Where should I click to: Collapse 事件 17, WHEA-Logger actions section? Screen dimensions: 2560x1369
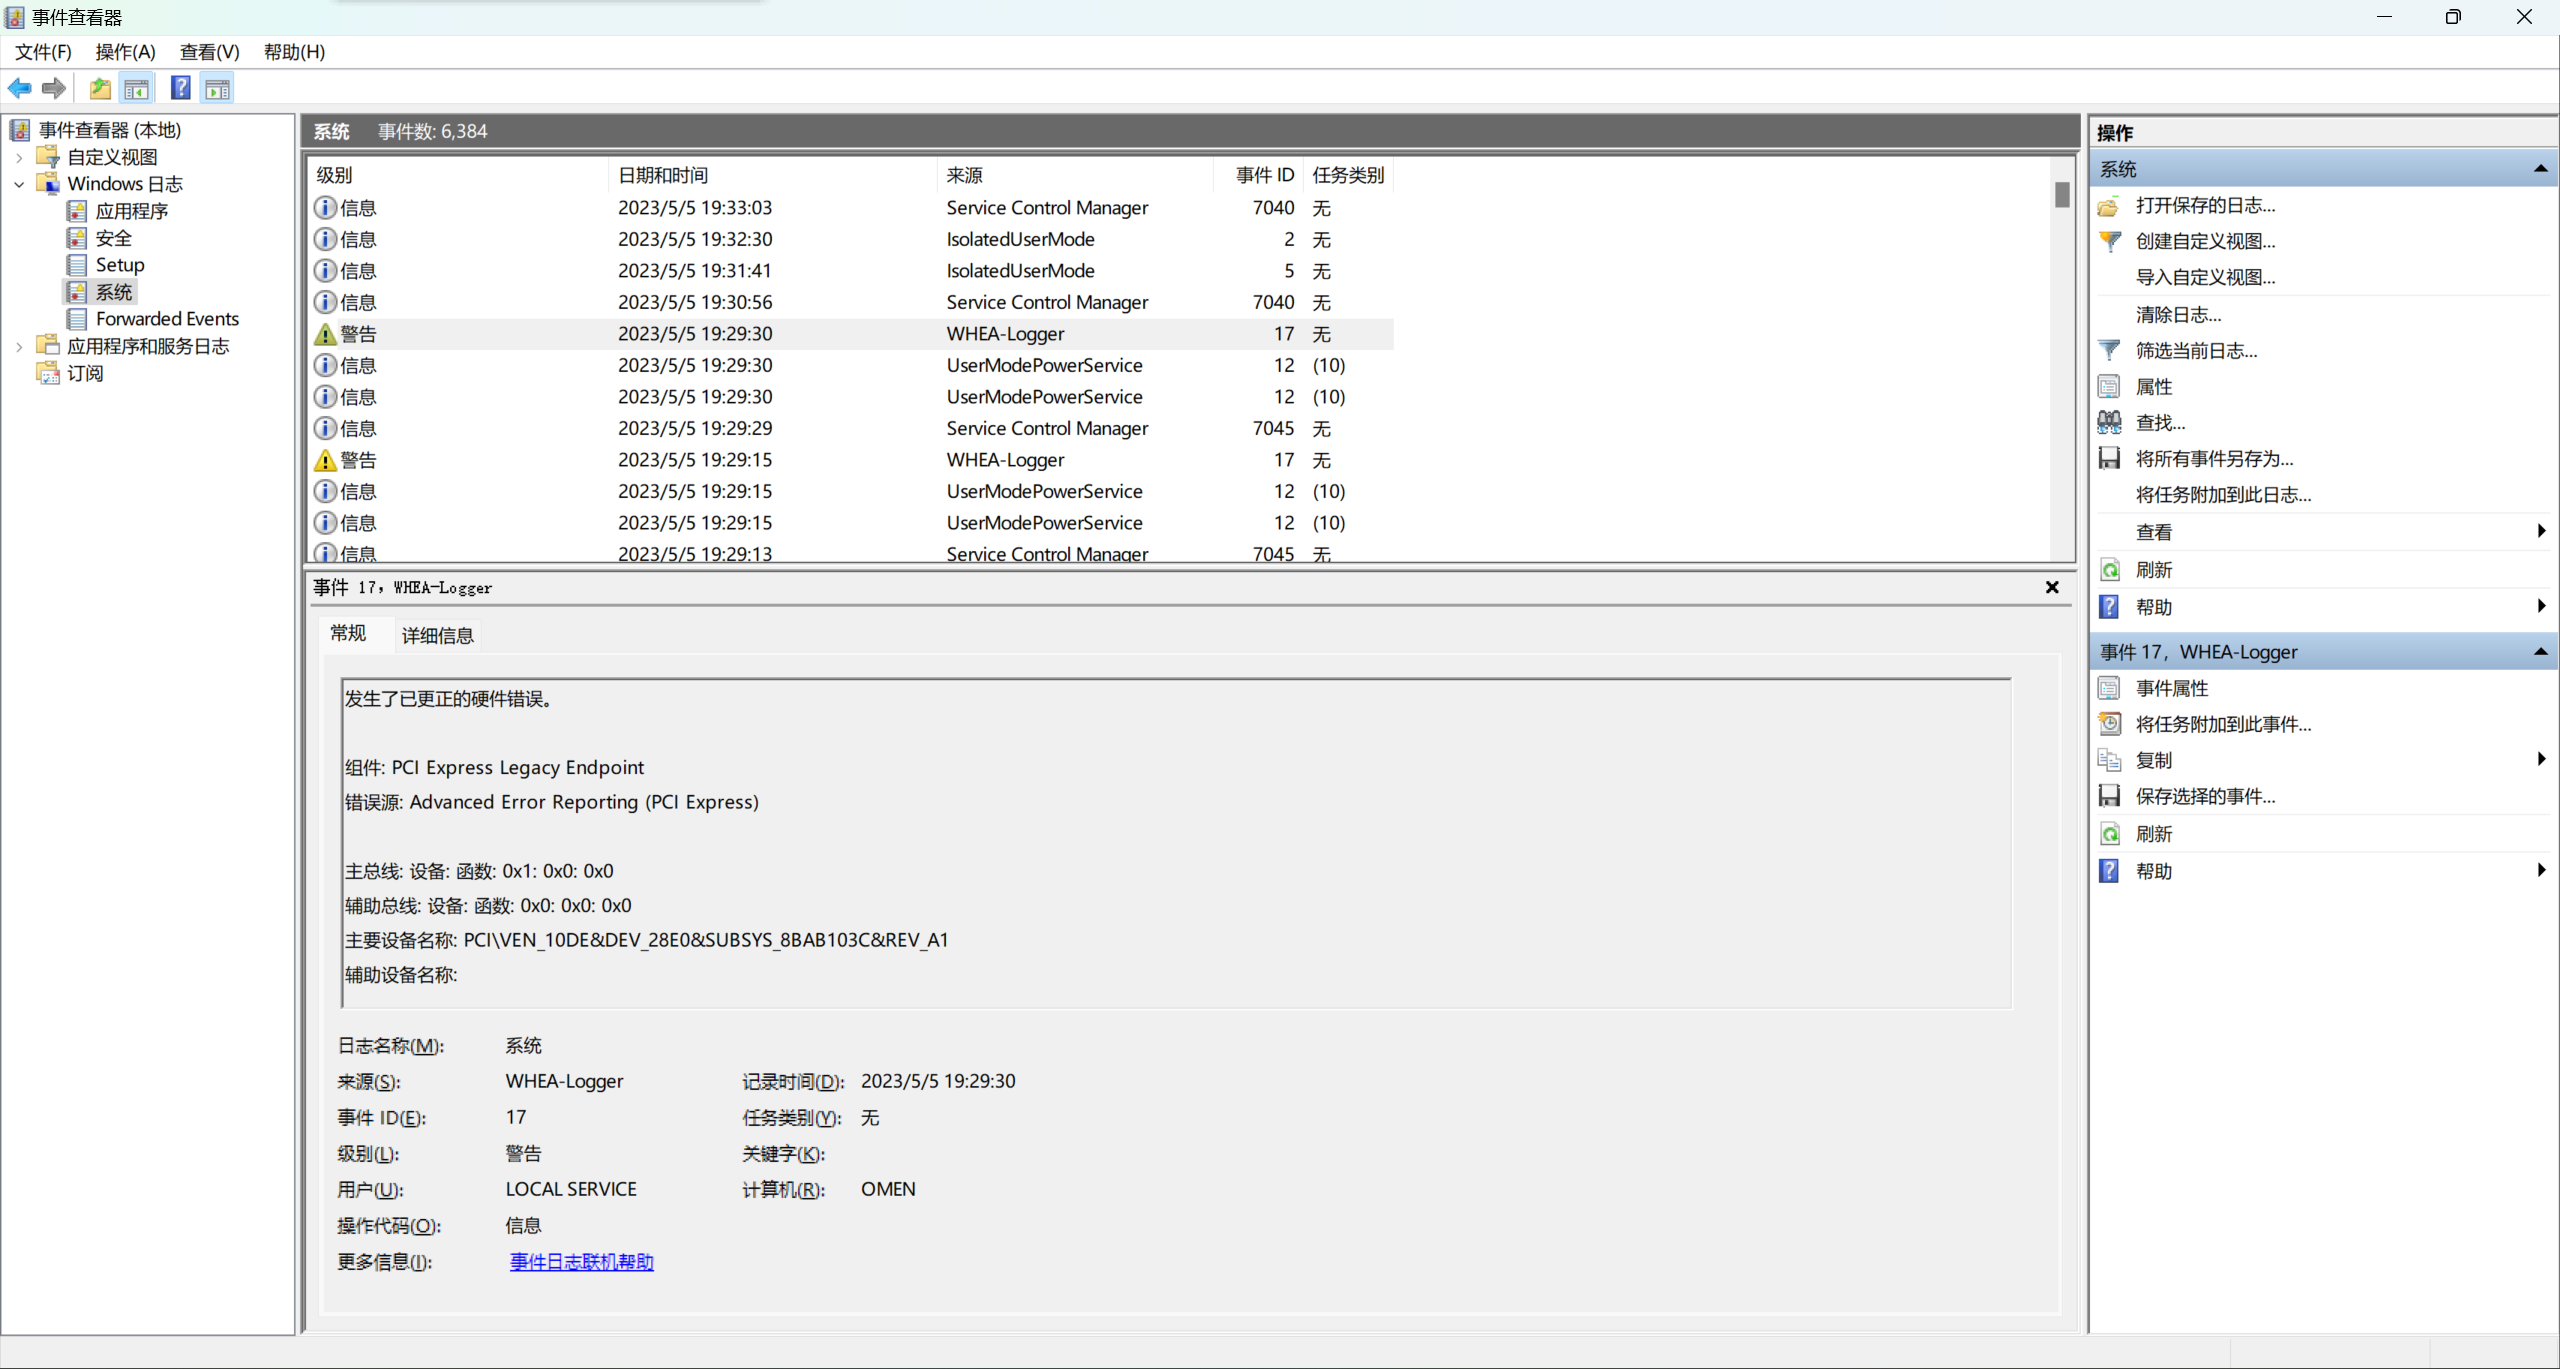pos(2540,652)
